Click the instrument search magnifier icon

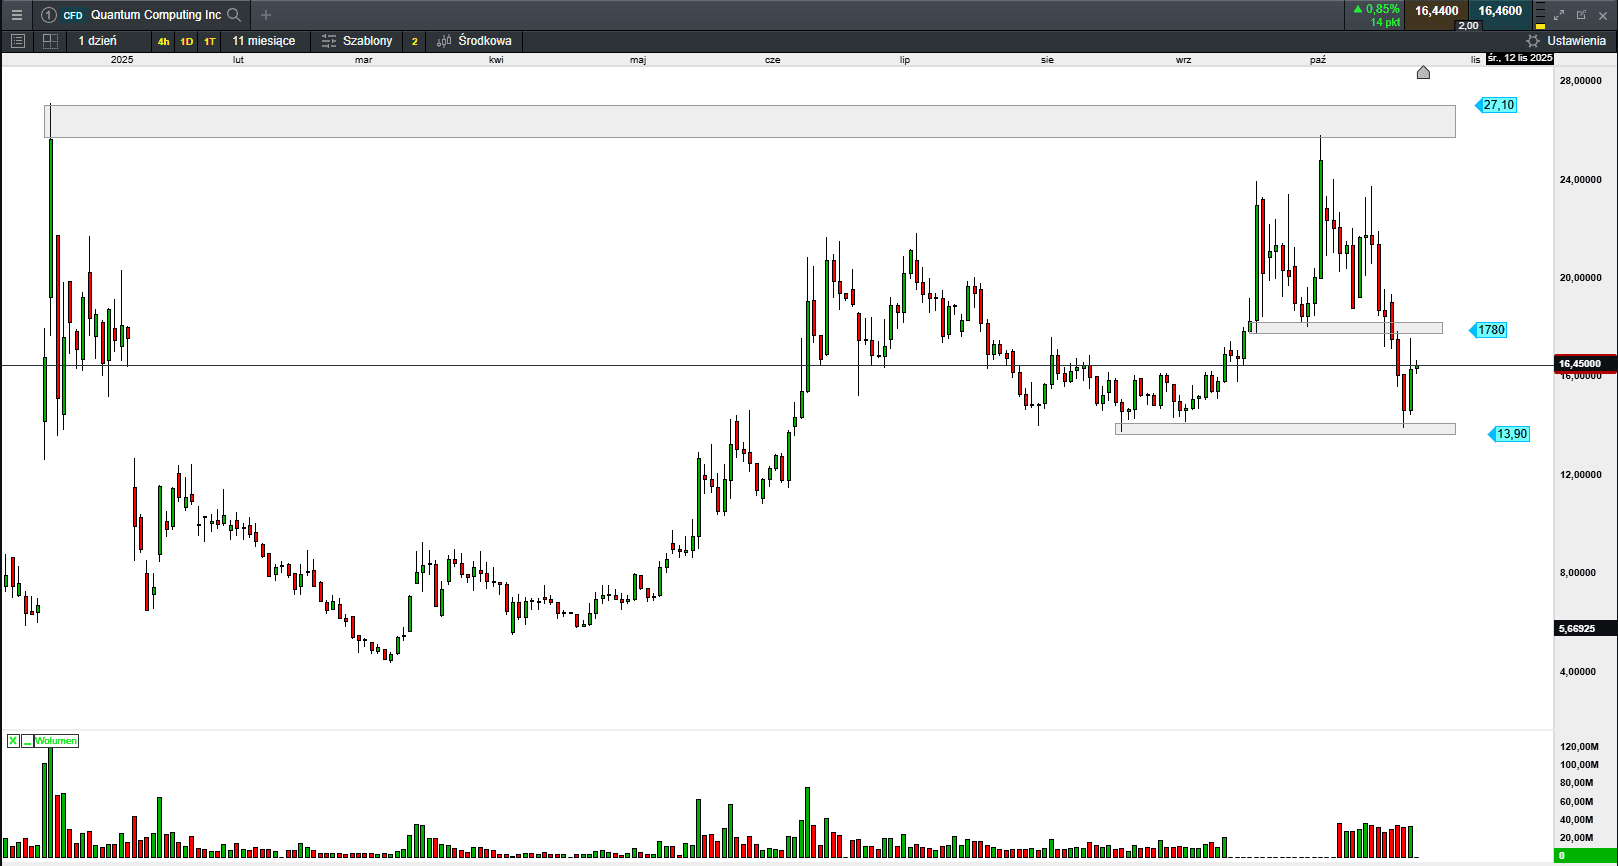pyautogui.click(x=234, y=15)
